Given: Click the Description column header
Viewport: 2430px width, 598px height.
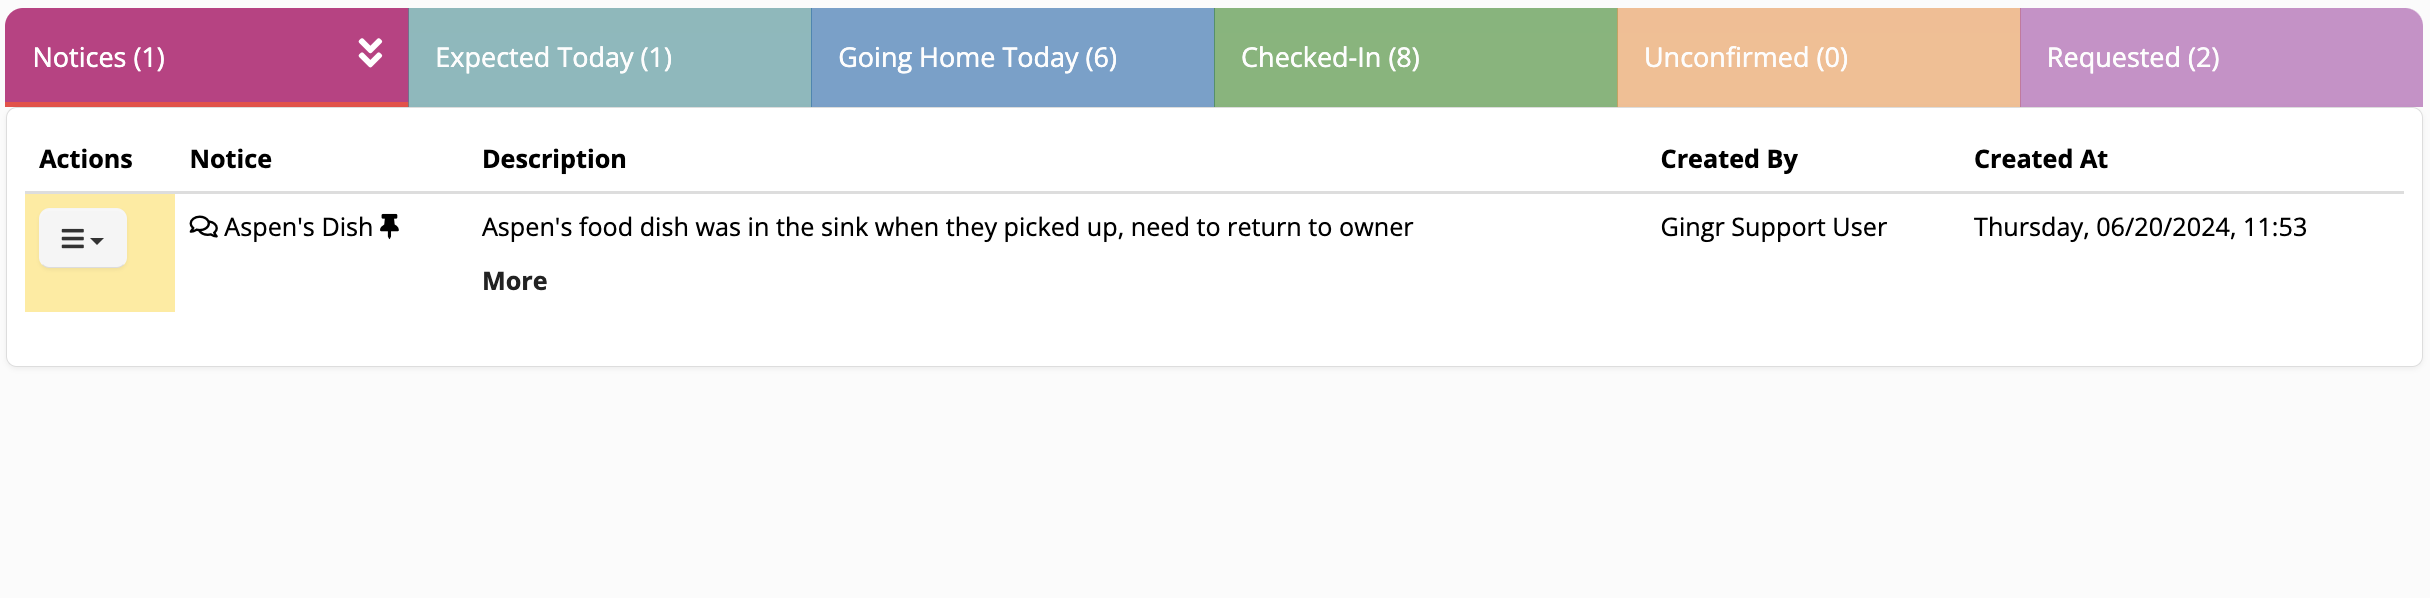Looking at the screenshot, I should click(x=554, y=159).
